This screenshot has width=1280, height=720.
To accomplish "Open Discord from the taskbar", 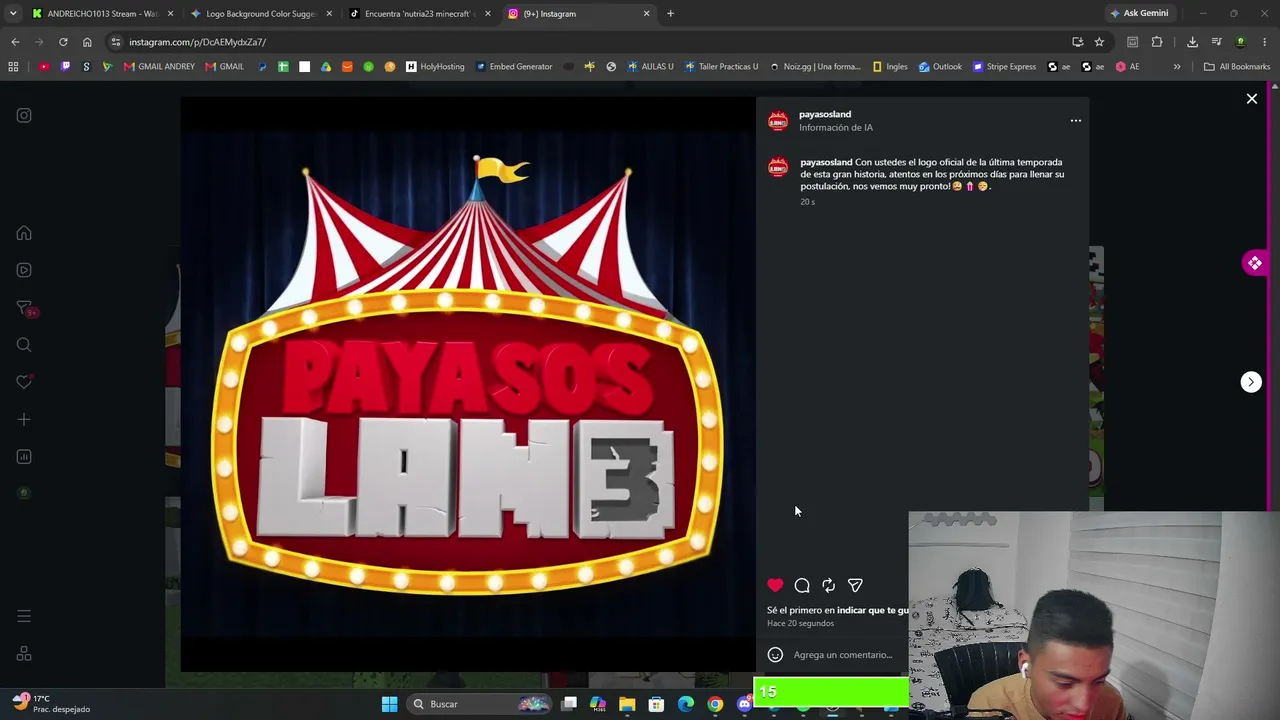I will [x=744, y=704].
